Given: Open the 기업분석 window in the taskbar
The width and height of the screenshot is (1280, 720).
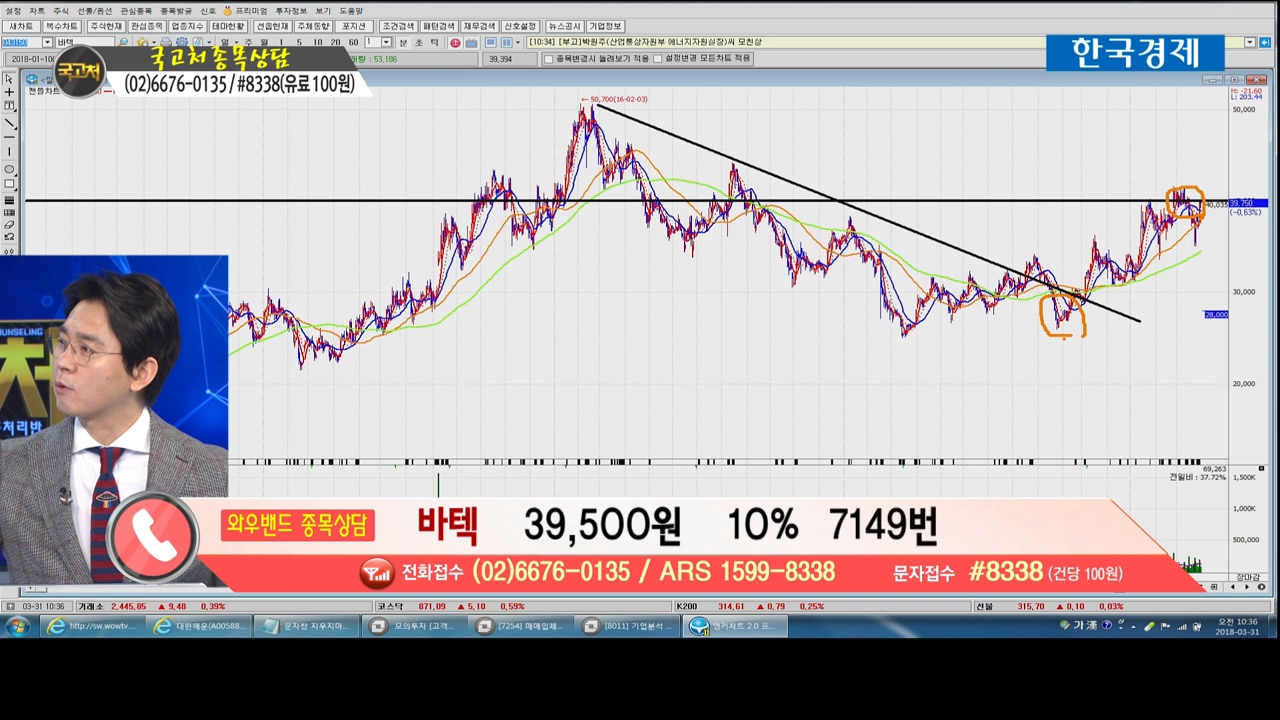Looking at the screenshot, I should coord(628,626).
